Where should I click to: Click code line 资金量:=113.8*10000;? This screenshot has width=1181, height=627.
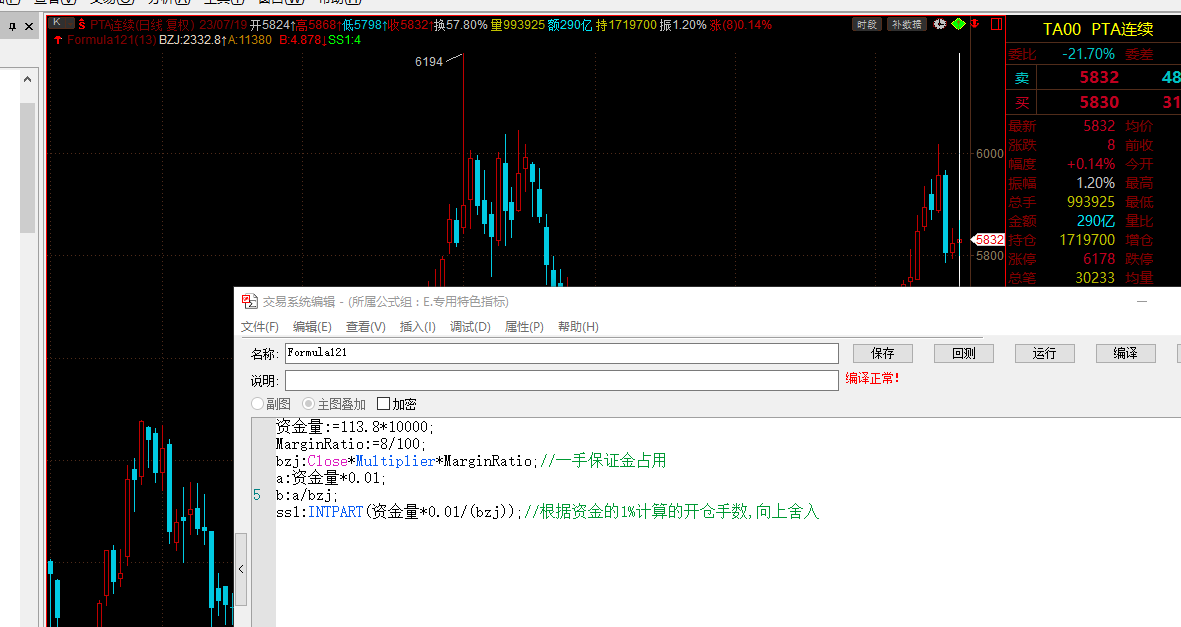point(355,427)
